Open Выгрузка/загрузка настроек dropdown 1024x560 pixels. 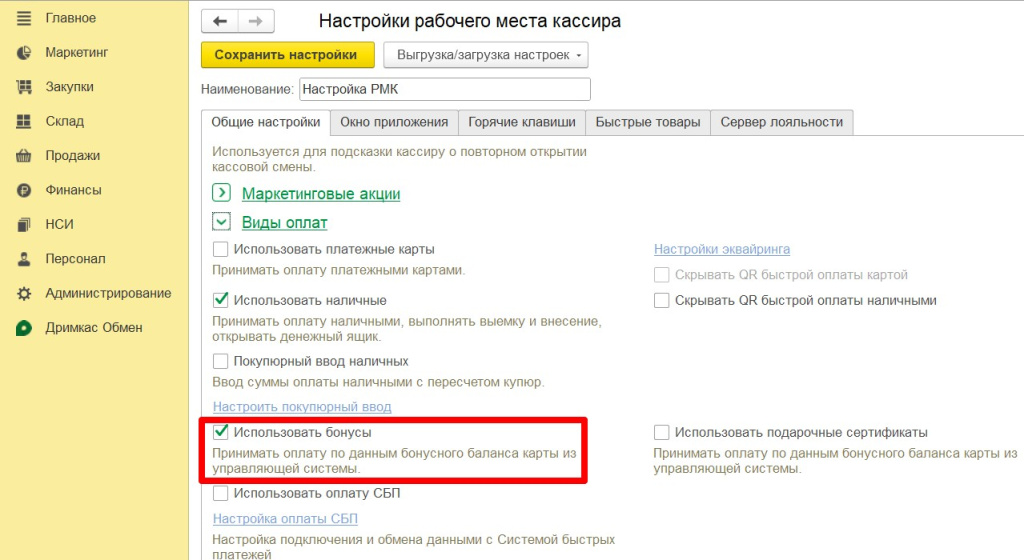pos(486,55)
